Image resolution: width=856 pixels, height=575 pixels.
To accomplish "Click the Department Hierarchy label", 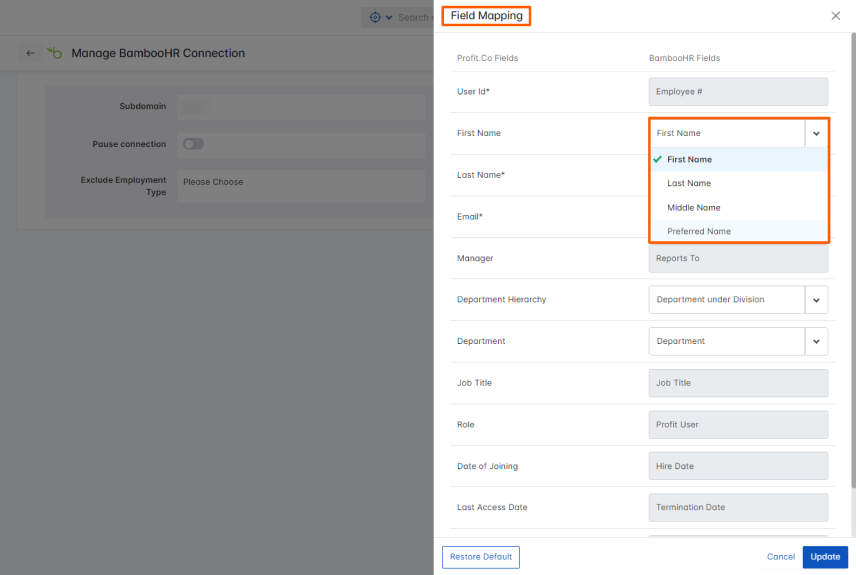I will point(501,300).
